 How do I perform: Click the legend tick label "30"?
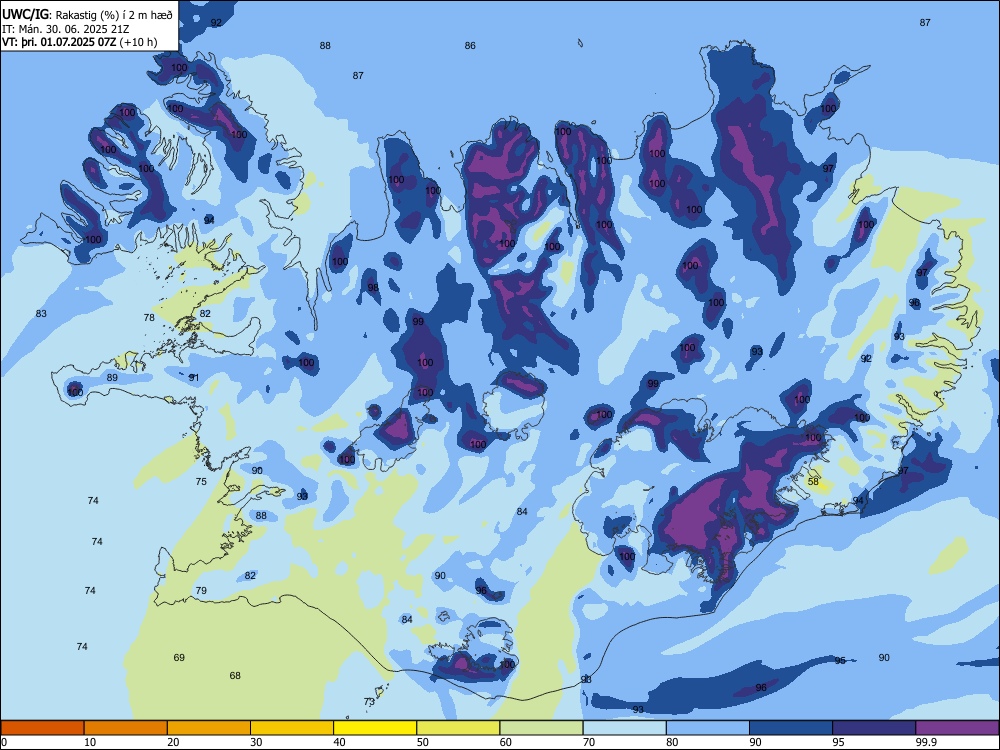tap(256, 742)
